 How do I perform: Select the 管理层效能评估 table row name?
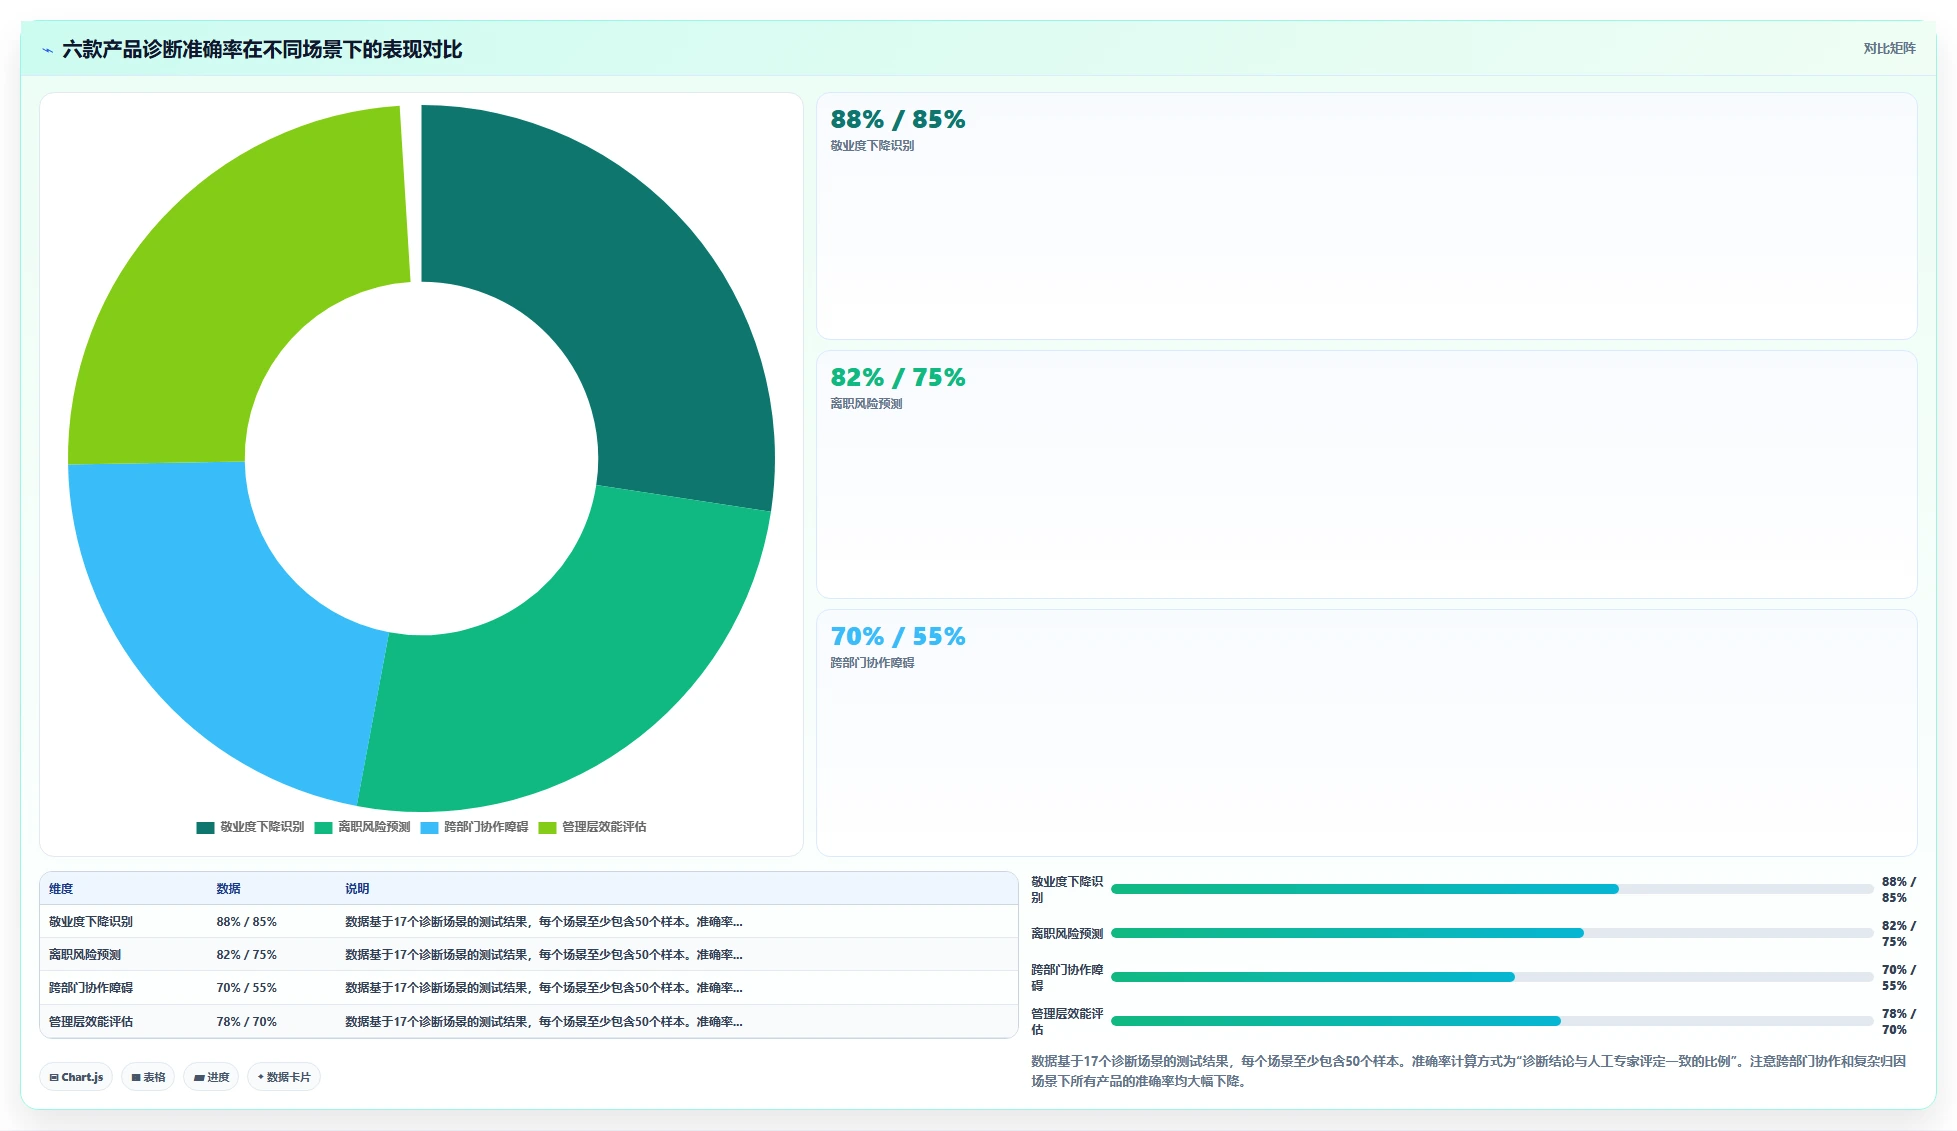91,1021
